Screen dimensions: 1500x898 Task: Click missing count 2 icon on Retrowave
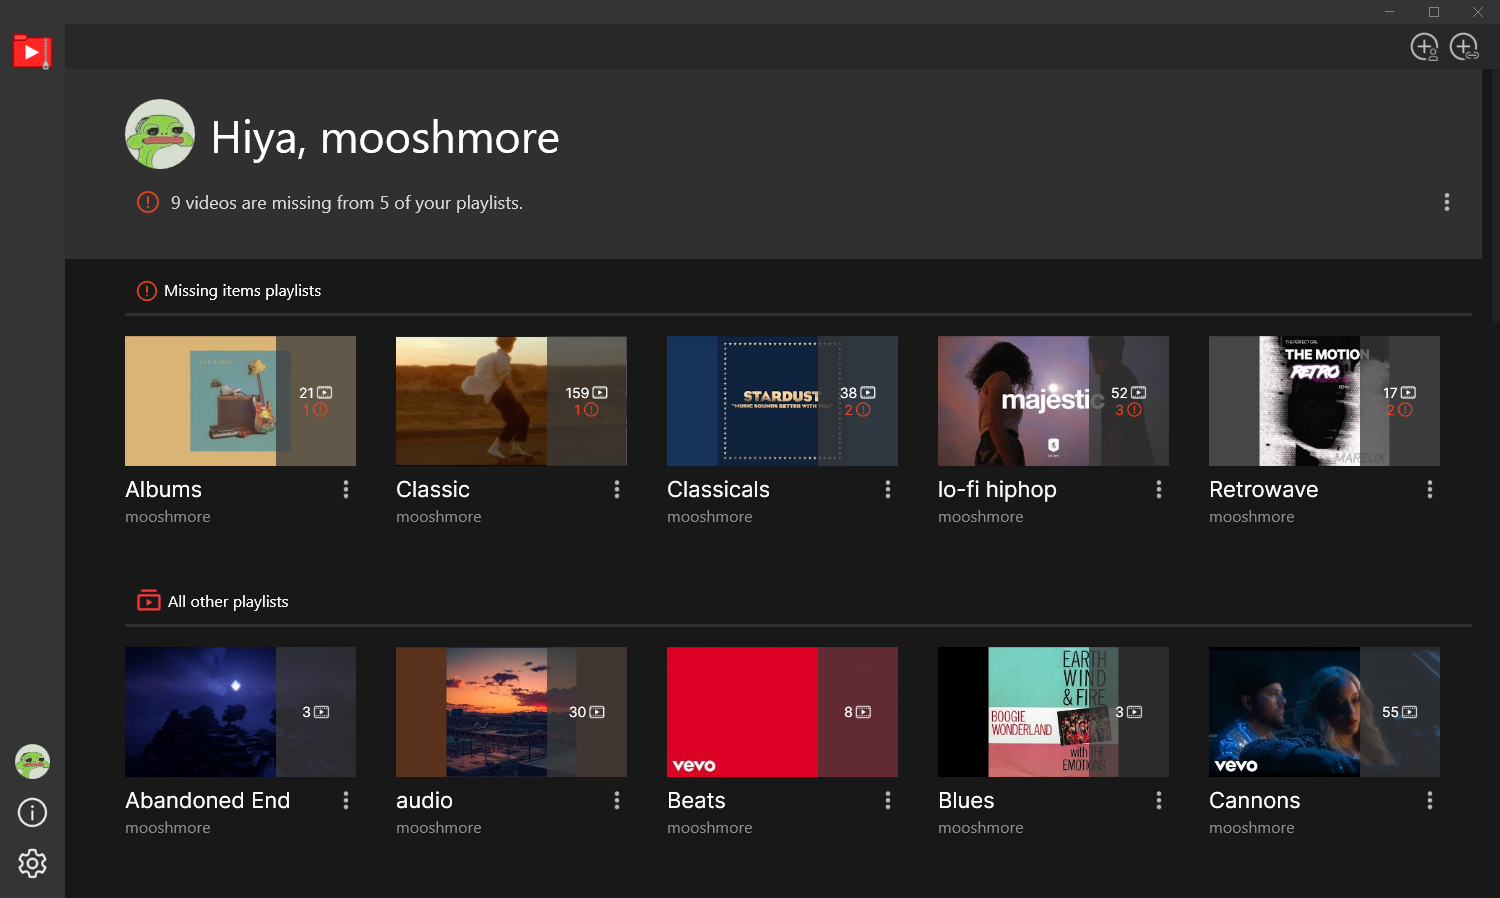1405,410
